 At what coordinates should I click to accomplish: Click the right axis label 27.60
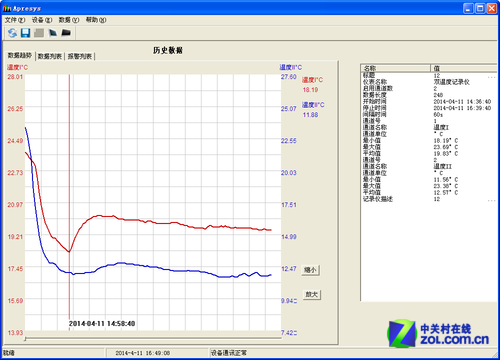tap(288, 77)
